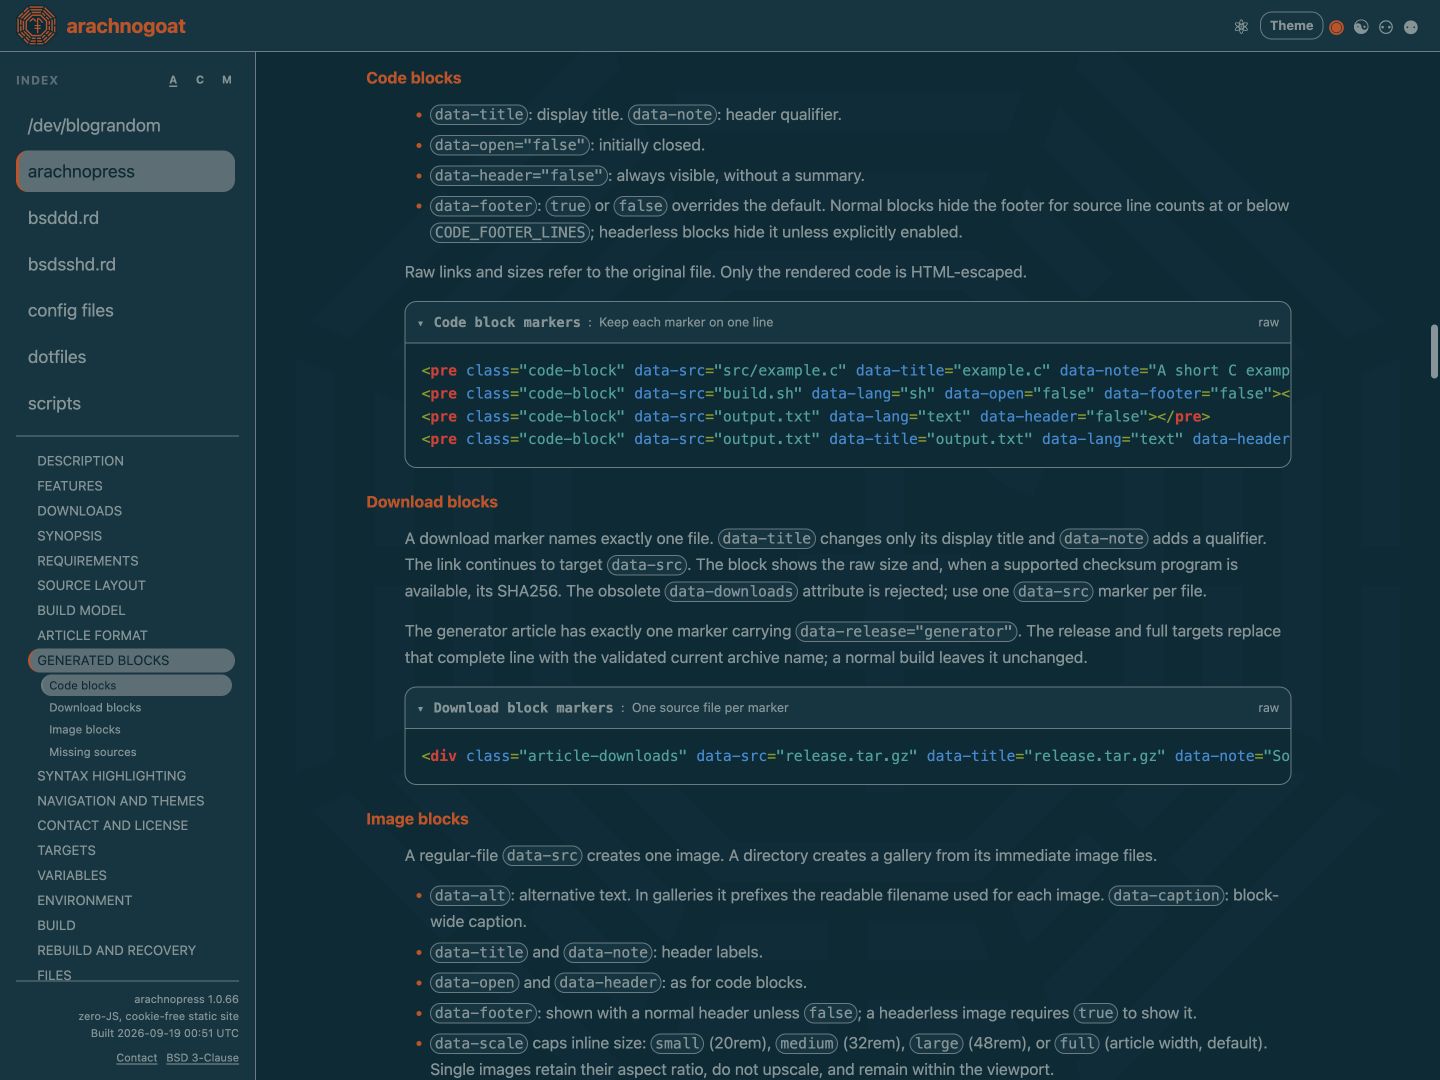Screen dimensions: 1440x1080
Task: Open the dotfiles entry
Action: [x=126, y=357]
